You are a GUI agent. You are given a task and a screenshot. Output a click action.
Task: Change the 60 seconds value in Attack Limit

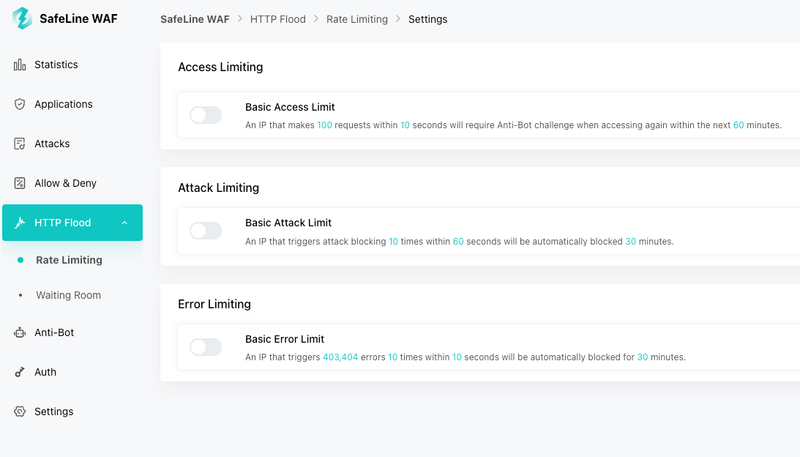(458, 241)
